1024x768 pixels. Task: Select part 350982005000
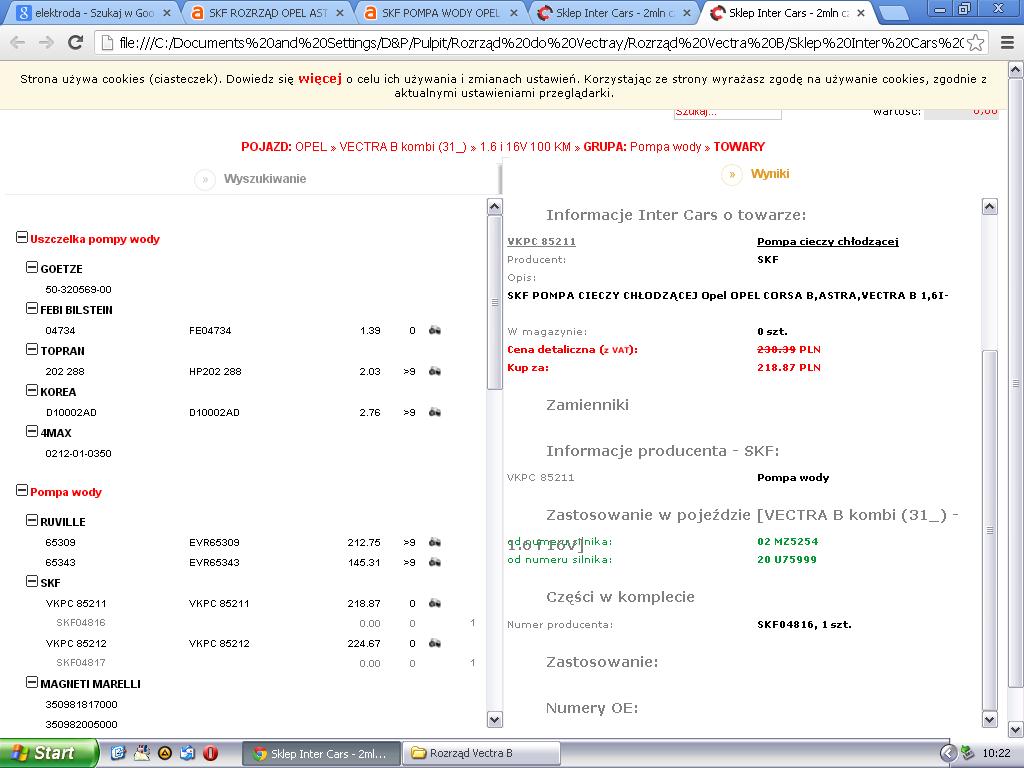point(82,724)
